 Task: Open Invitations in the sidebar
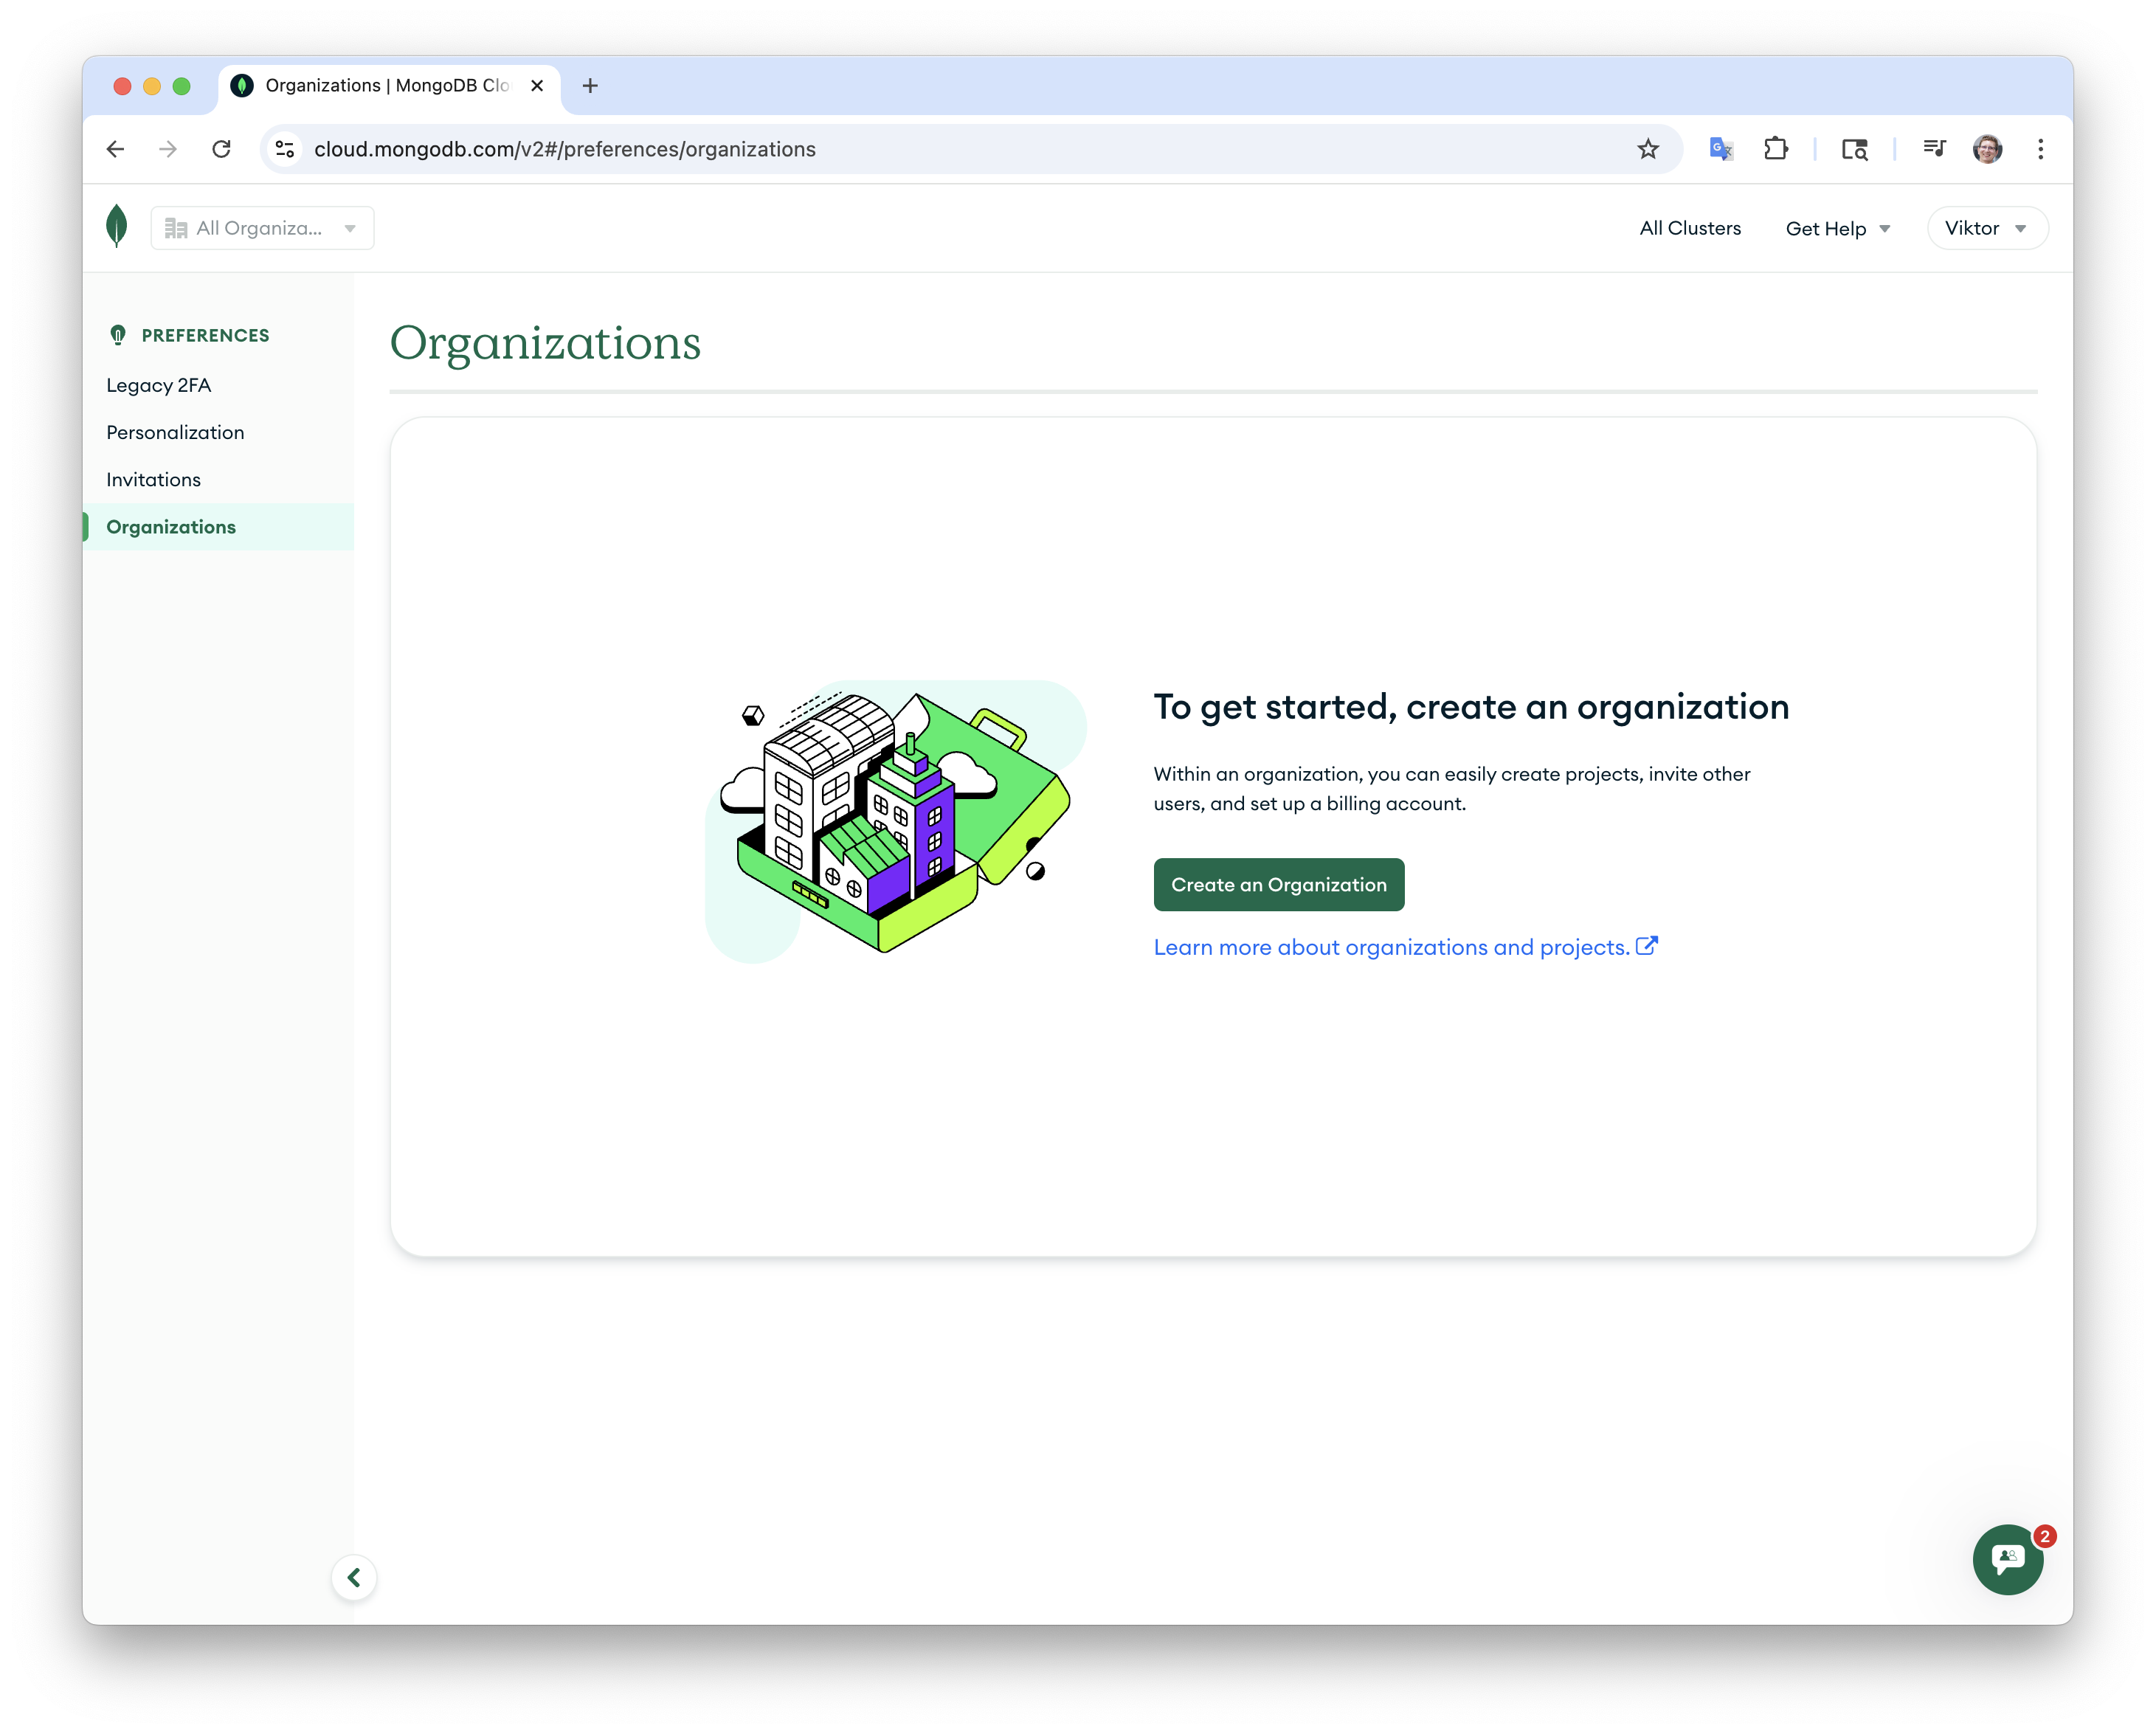[153, 480]
